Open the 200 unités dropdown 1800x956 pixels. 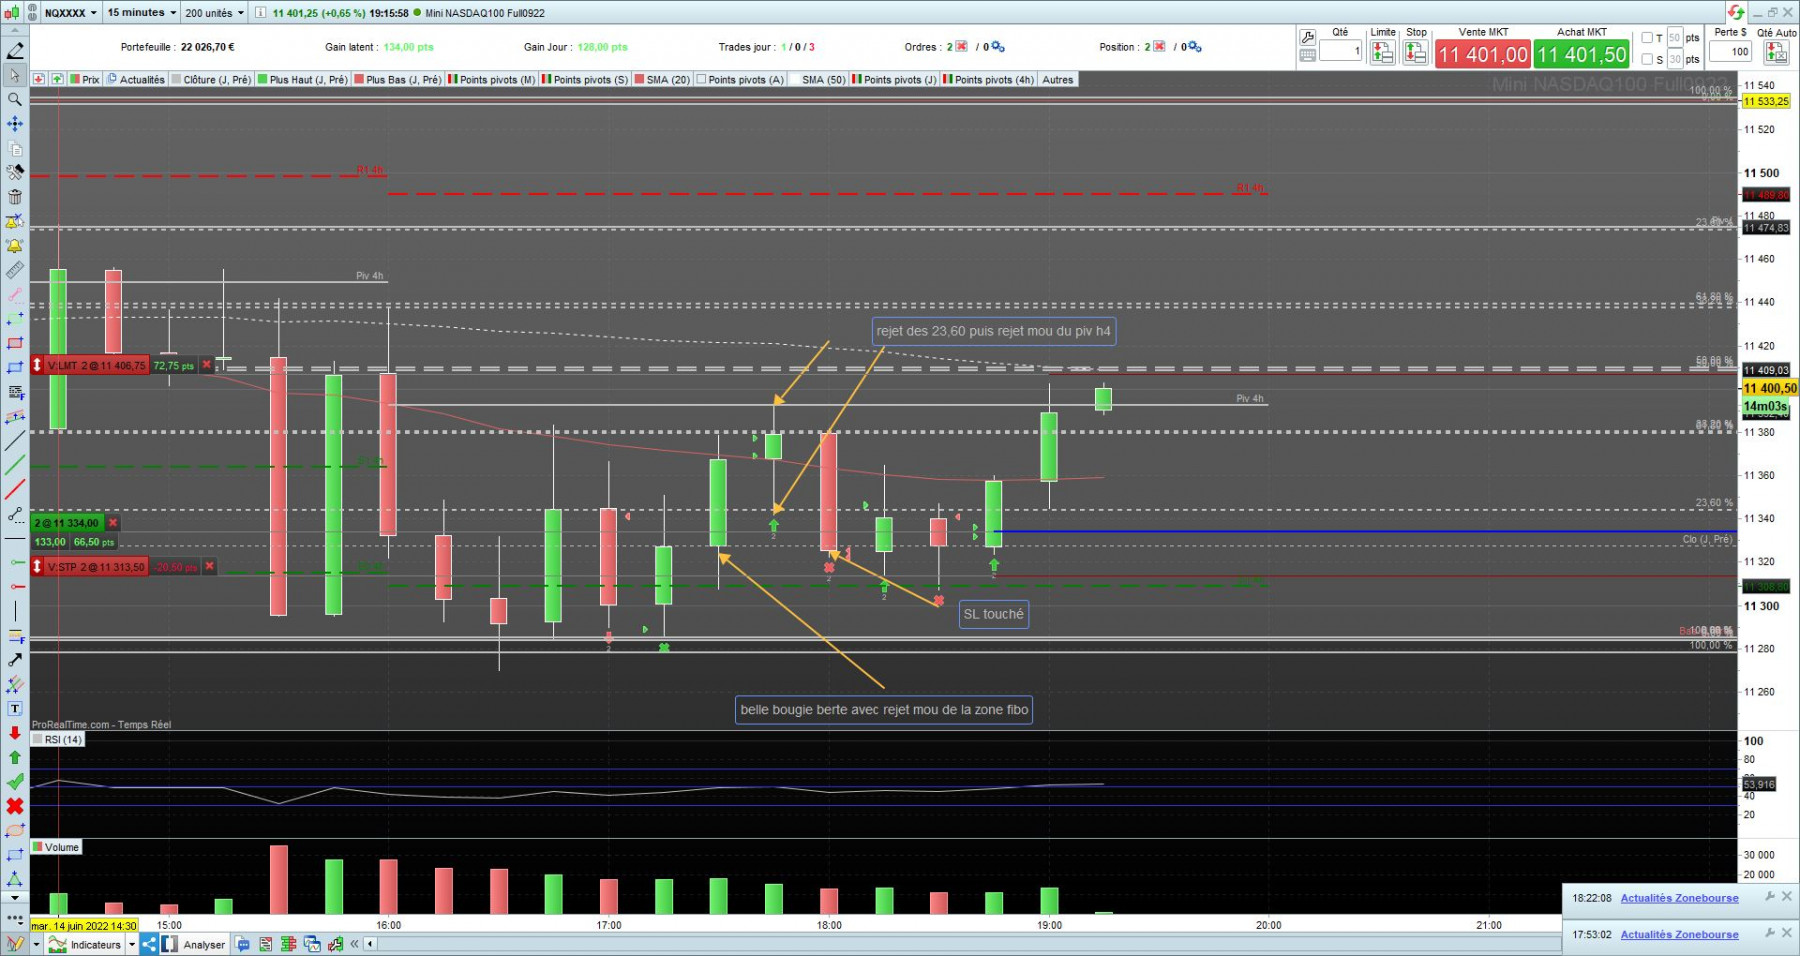(x=214, y=13)
